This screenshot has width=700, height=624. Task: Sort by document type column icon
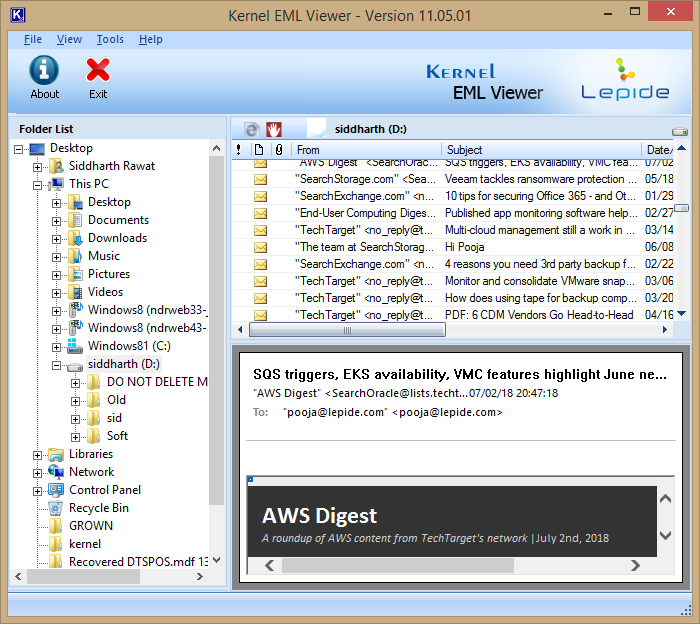(x=259, y=150)
